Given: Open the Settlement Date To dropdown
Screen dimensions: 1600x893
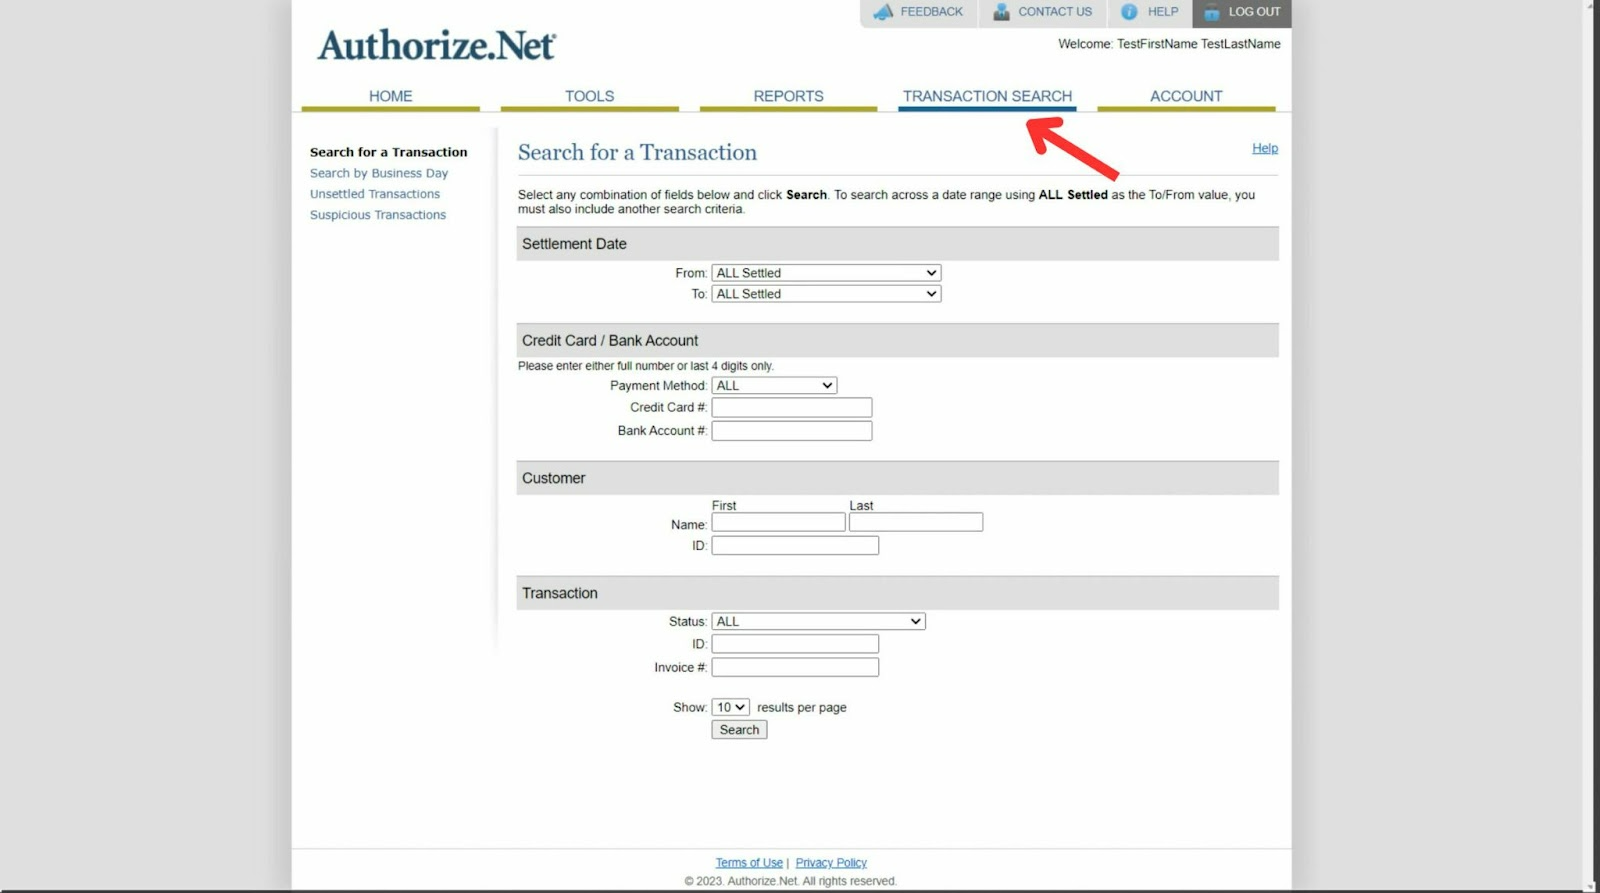Looking at the screenshot, I should (x=826, y=294).
